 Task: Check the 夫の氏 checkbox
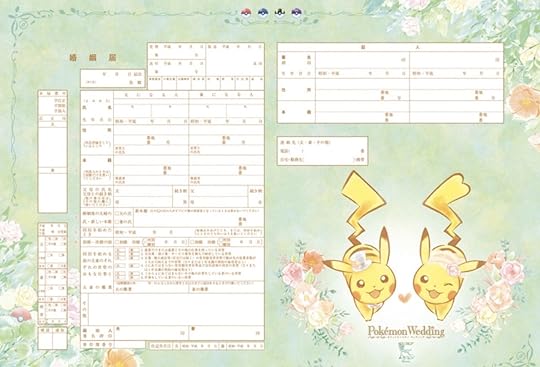[x=117, y=214]
